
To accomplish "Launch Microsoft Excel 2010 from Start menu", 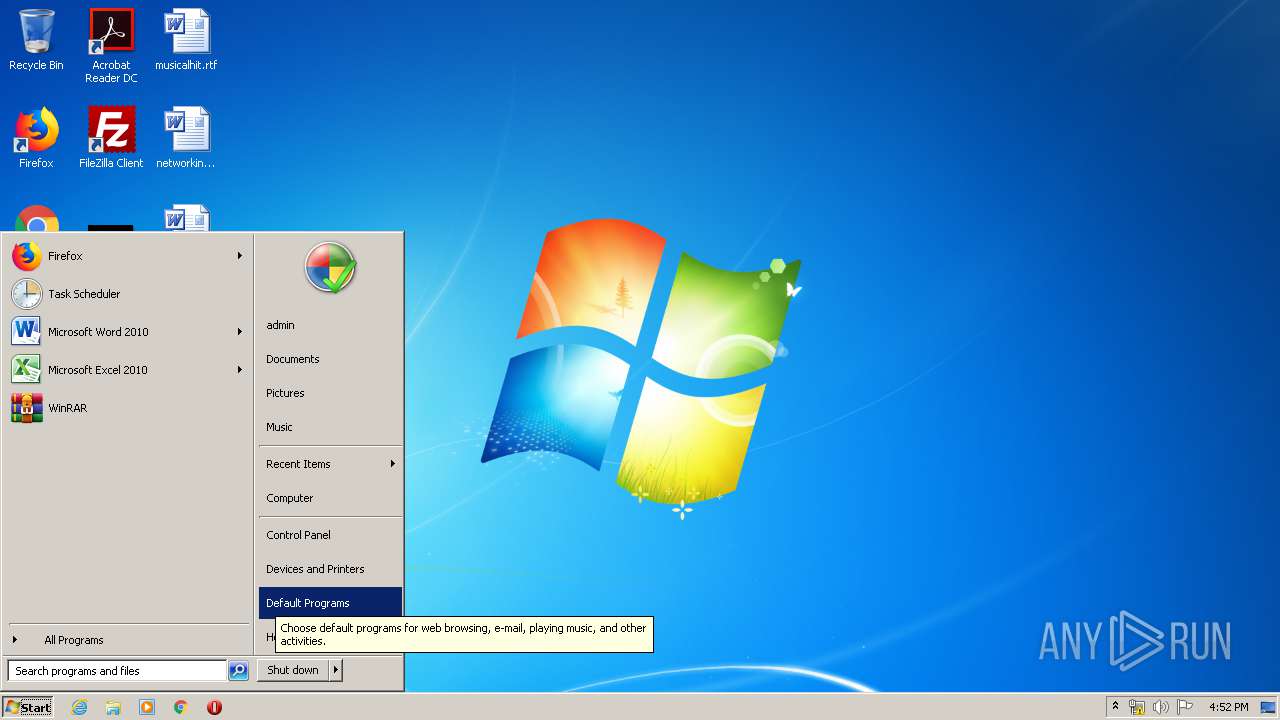I will coord(126,370).
